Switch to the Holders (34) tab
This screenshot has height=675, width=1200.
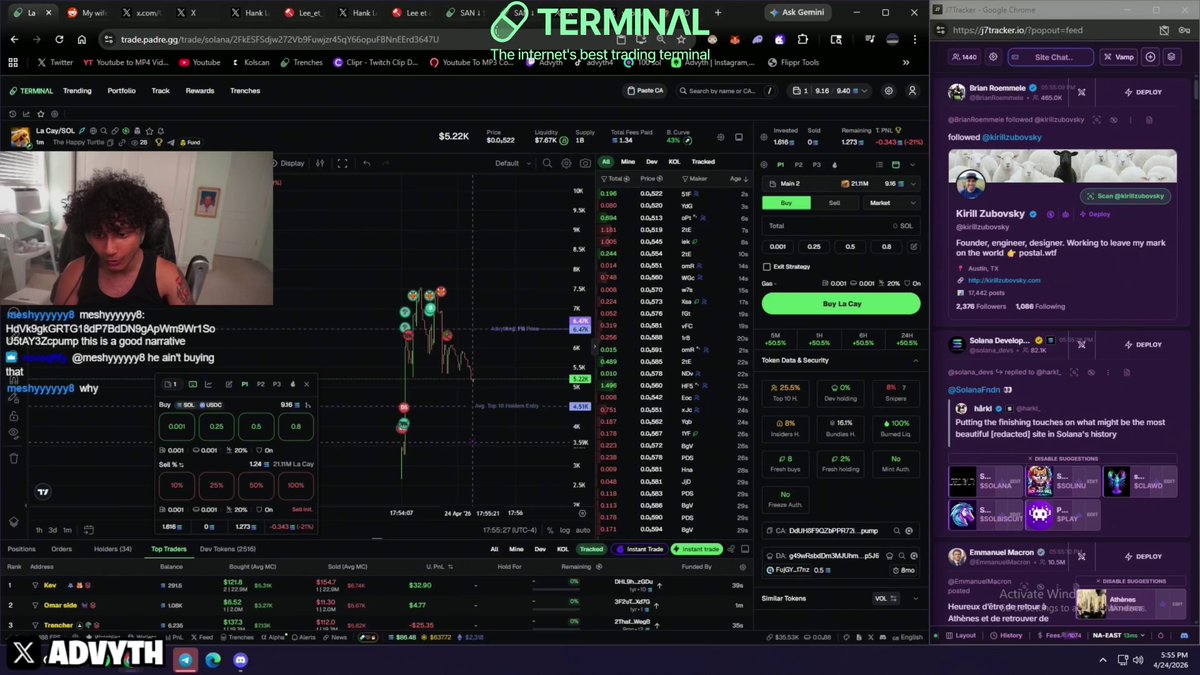113,549
